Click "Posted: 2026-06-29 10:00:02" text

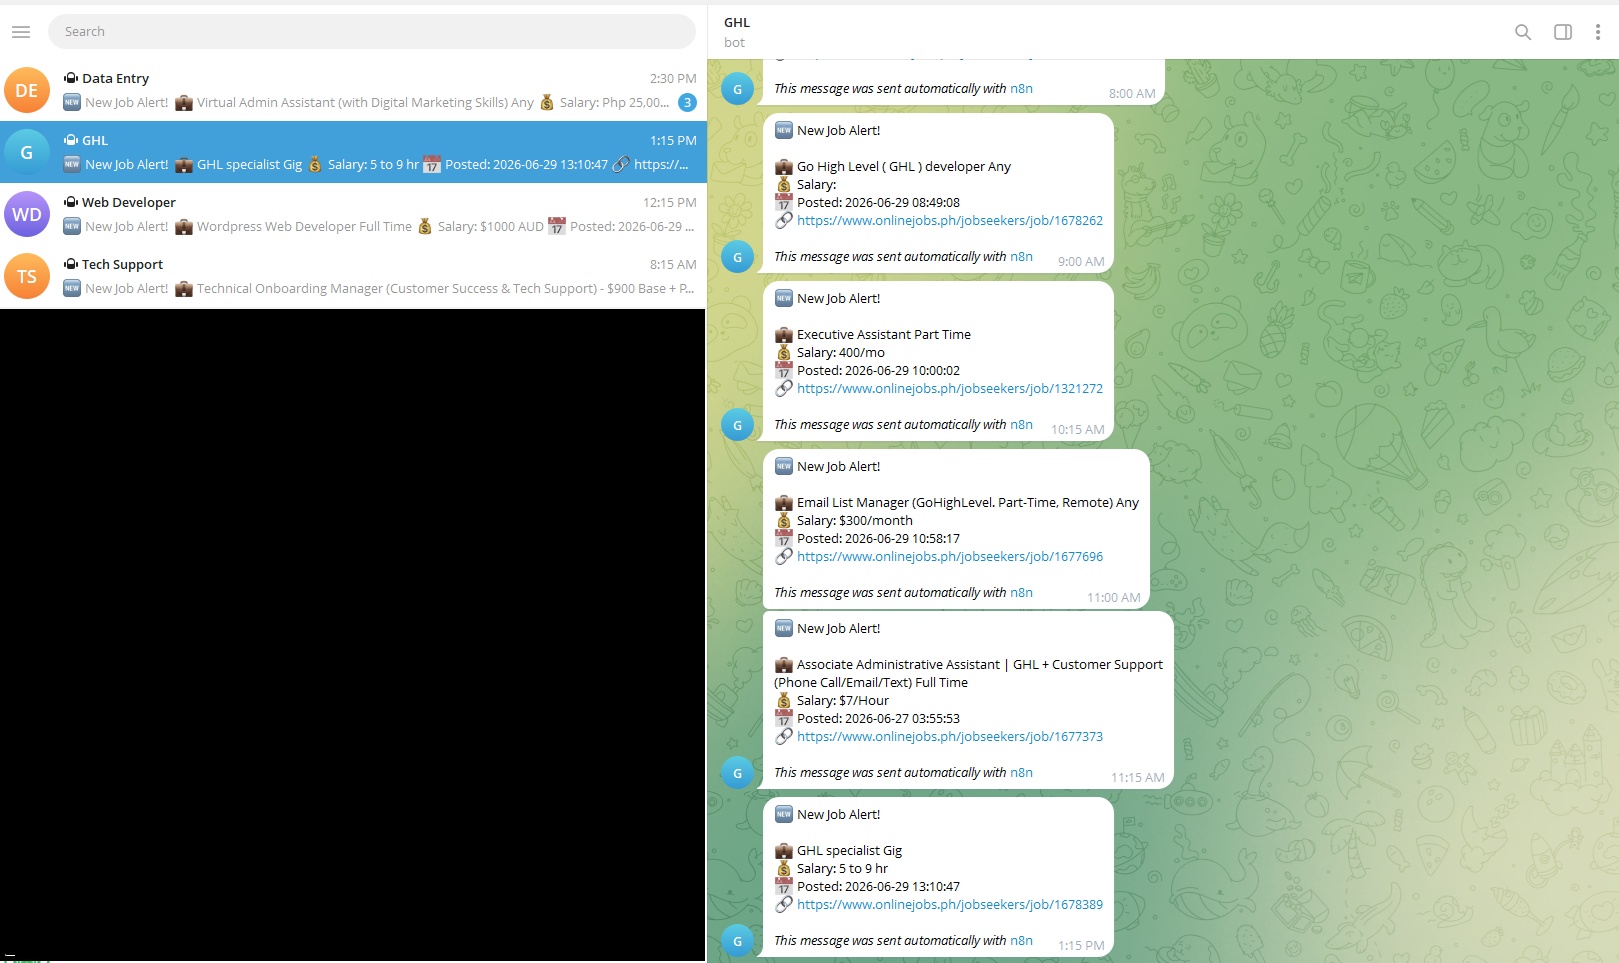(x=878, y=371)
